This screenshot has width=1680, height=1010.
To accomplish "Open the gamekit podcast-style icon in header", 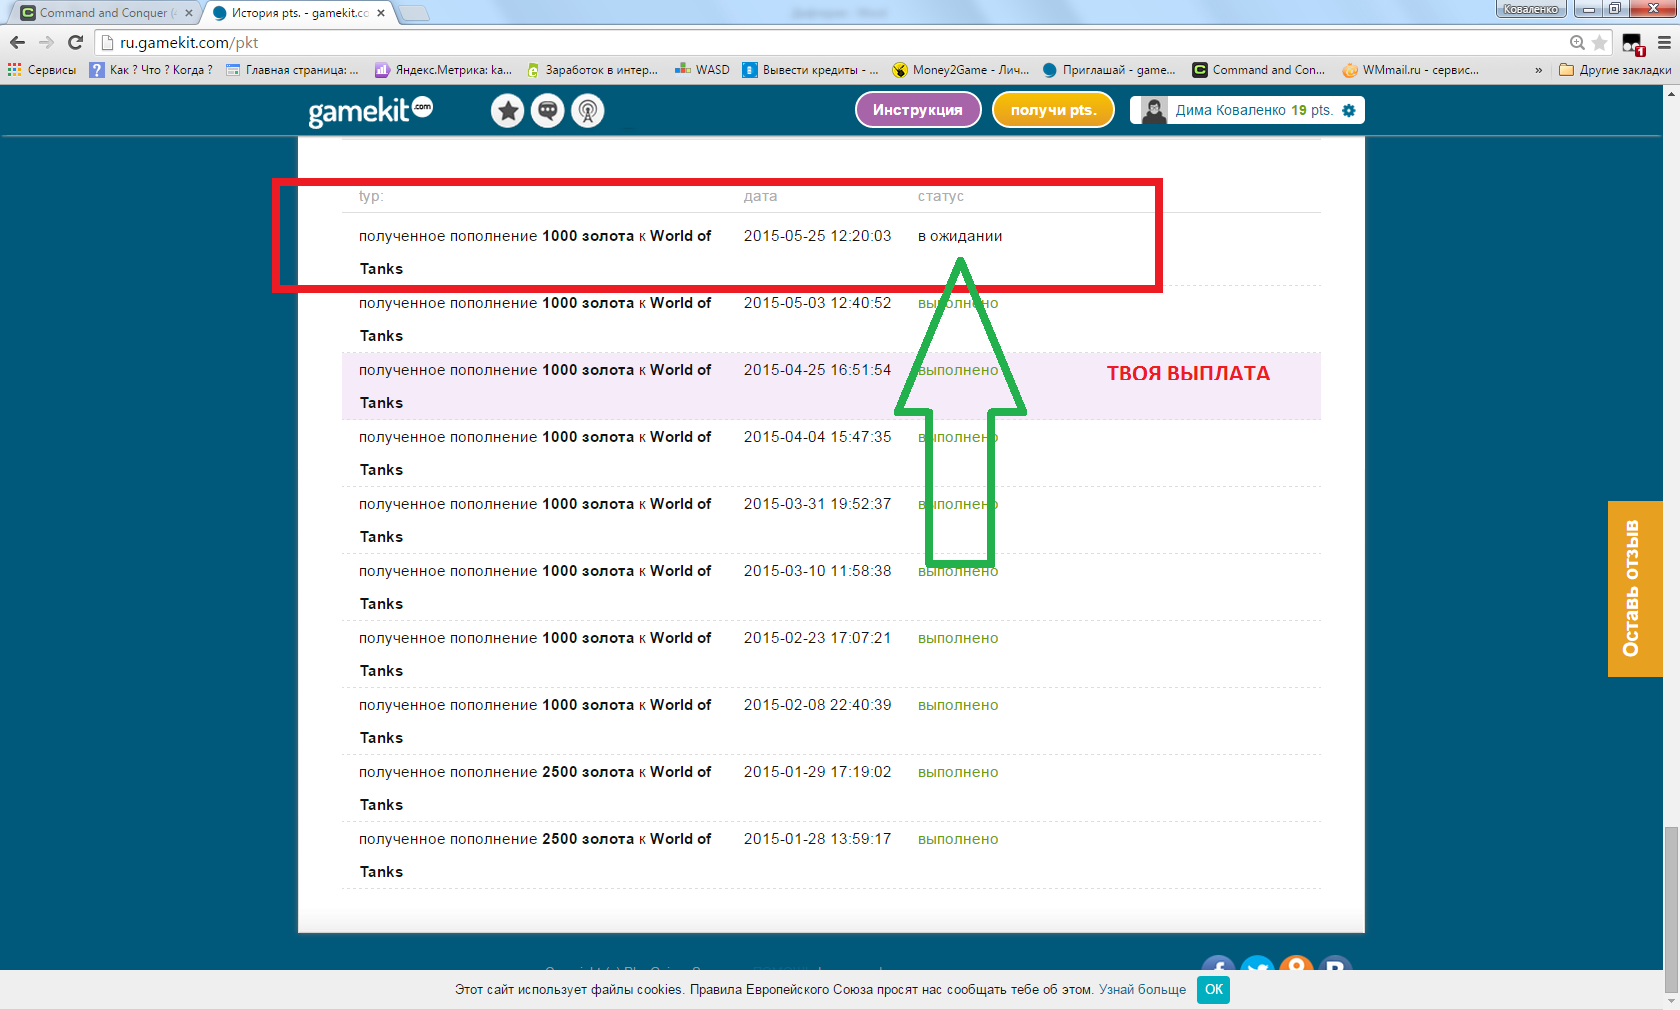I will click(x=588, y=110).
